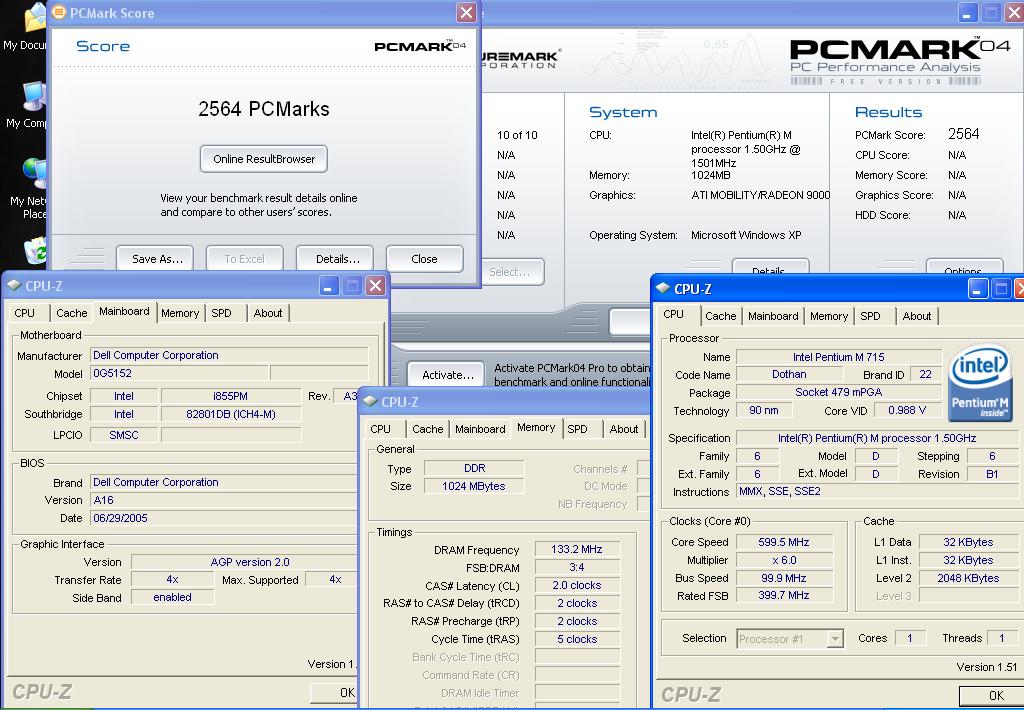Open About tab in mainboard CPU-Z window
This screenshot has width=1024, height=710.
pyautogui.click(x=268, y=313)
